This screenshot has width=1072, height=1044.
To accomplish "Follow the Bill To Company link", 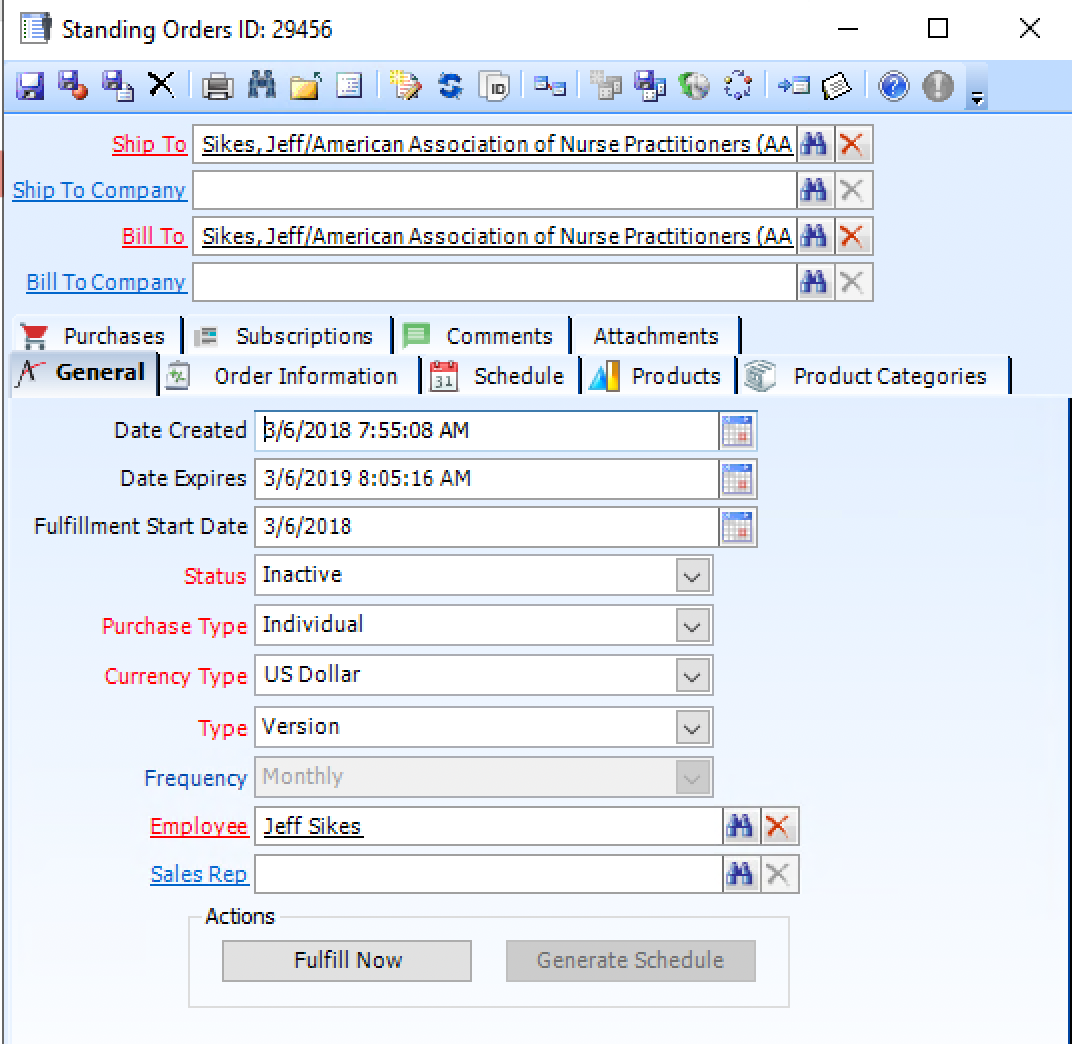I will pos(106,283).
